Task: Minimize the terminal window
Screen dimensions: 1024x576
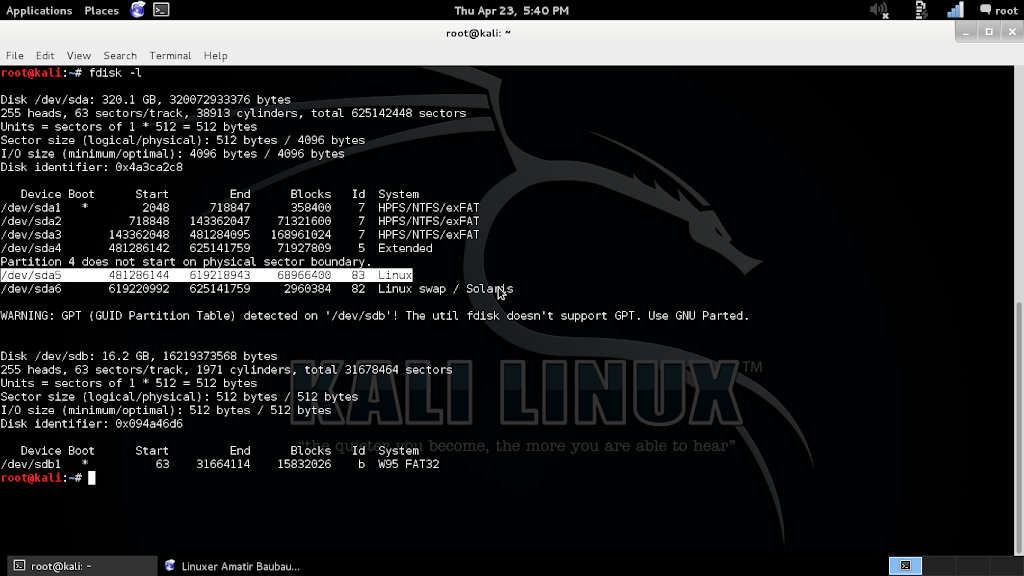Action: click(x=966, y=32)
